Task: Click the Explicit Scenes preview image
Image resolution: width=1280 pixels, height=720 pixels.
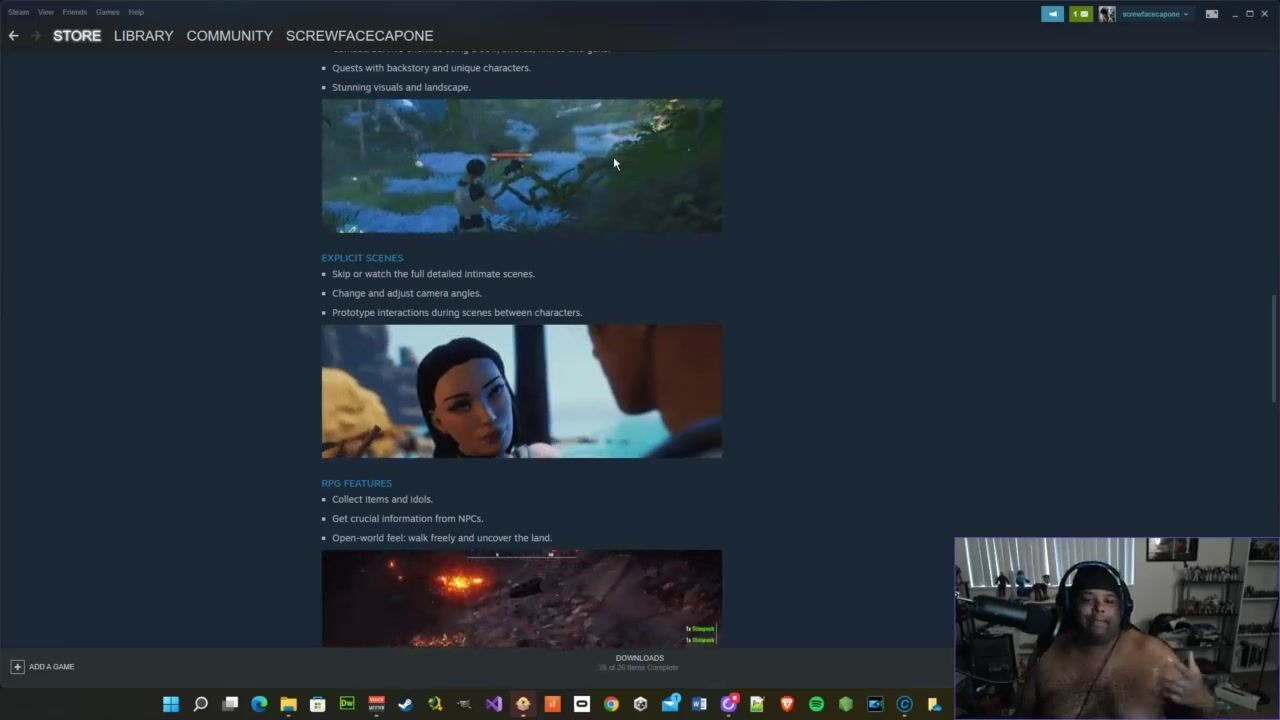Action: coord(521,391)
